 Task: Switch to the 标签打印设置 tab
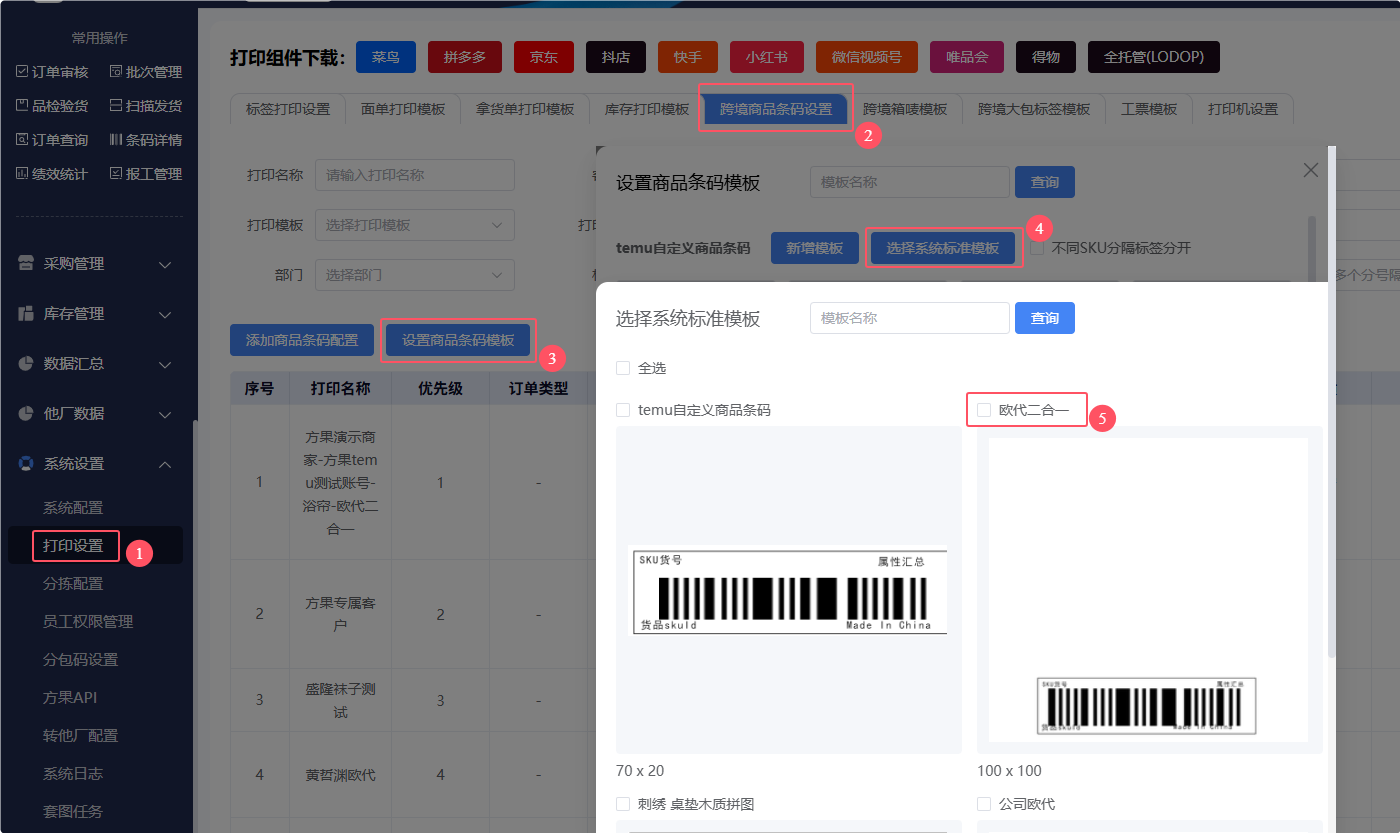(288, 109)
